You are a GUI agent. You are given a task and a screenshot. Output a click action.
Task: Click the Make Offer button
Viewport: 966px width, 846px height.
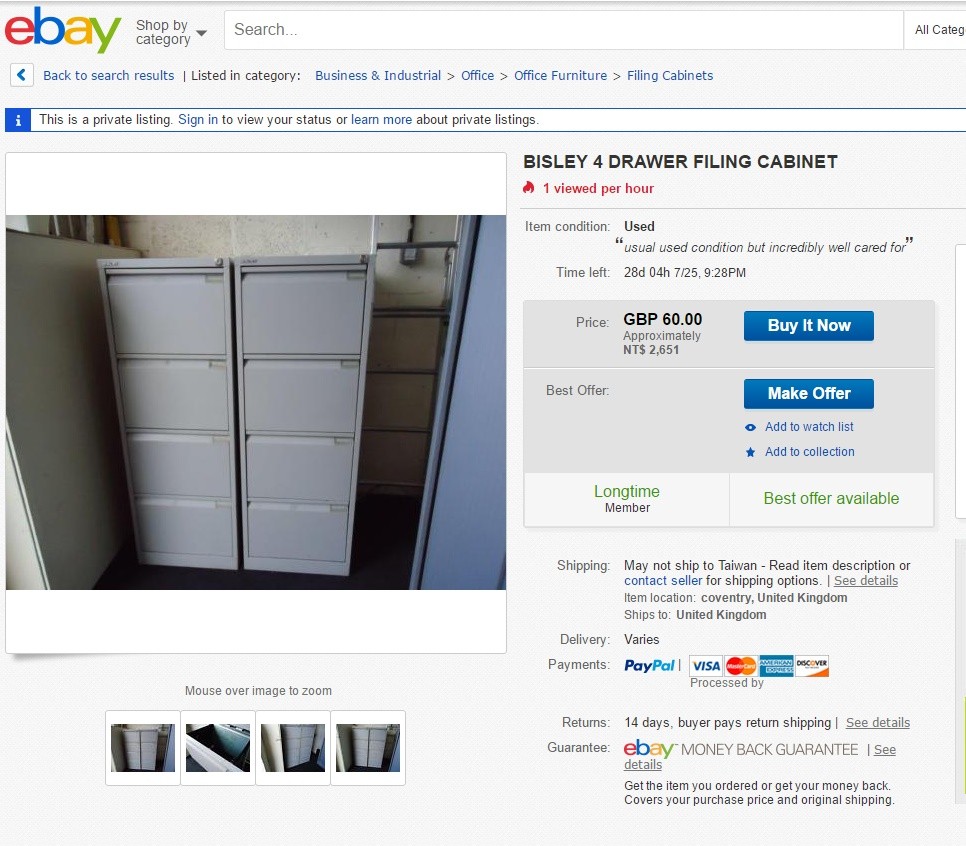click(x=808, y=394)
